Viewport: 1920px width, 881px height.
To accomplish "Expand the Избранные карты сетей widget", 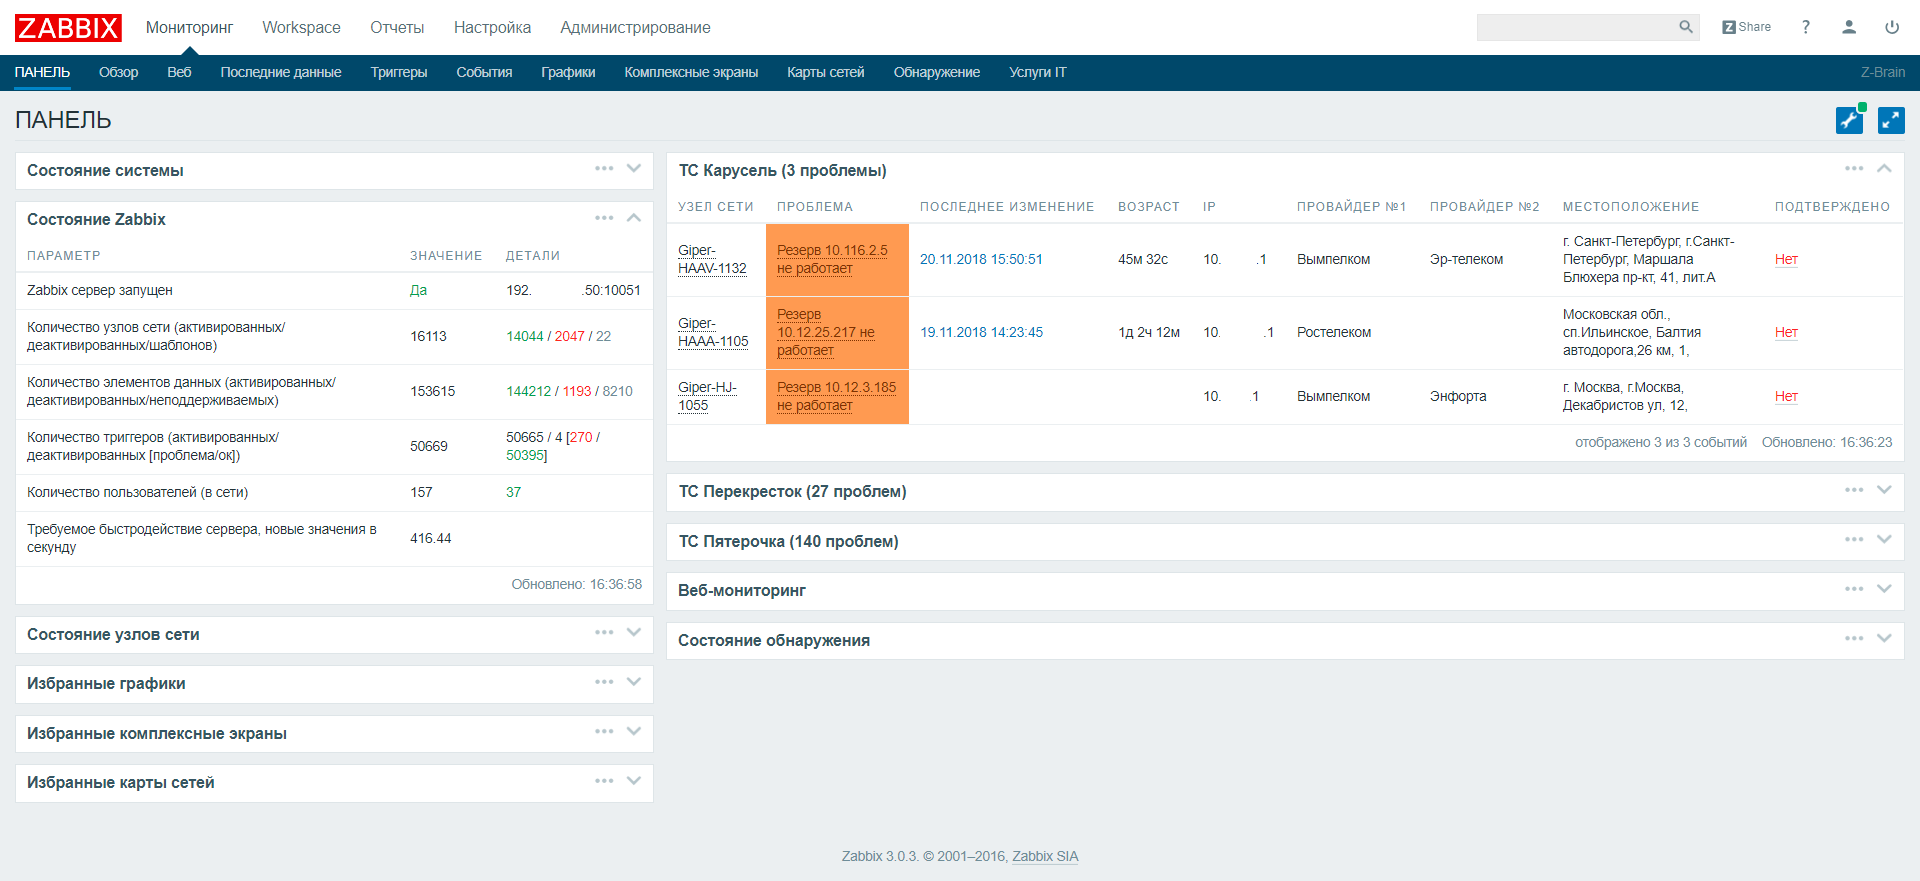I will point(634,780).
